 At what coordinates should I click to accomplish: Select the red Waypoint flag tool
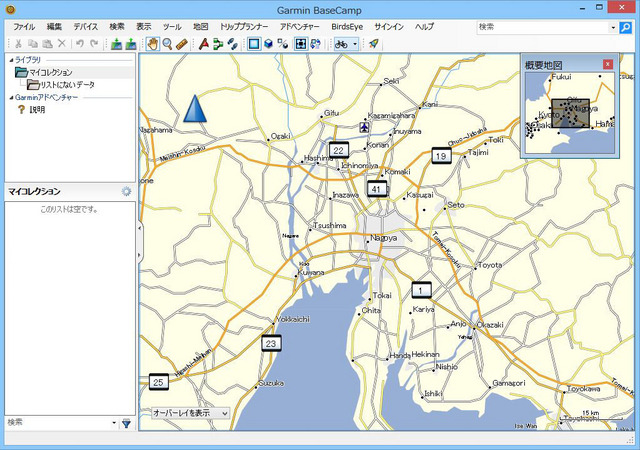click(x=204, y=44)
